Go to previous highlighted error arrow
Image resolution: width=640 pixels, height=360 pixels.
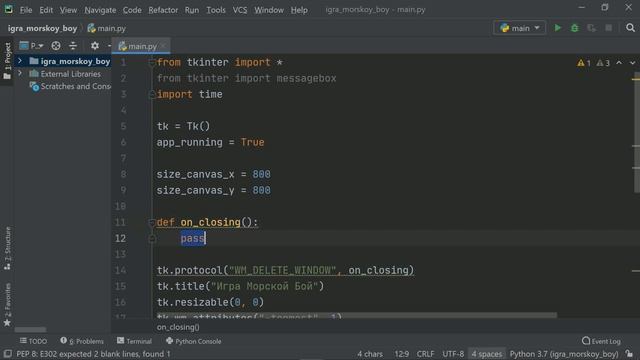click(x=619, y=63)
